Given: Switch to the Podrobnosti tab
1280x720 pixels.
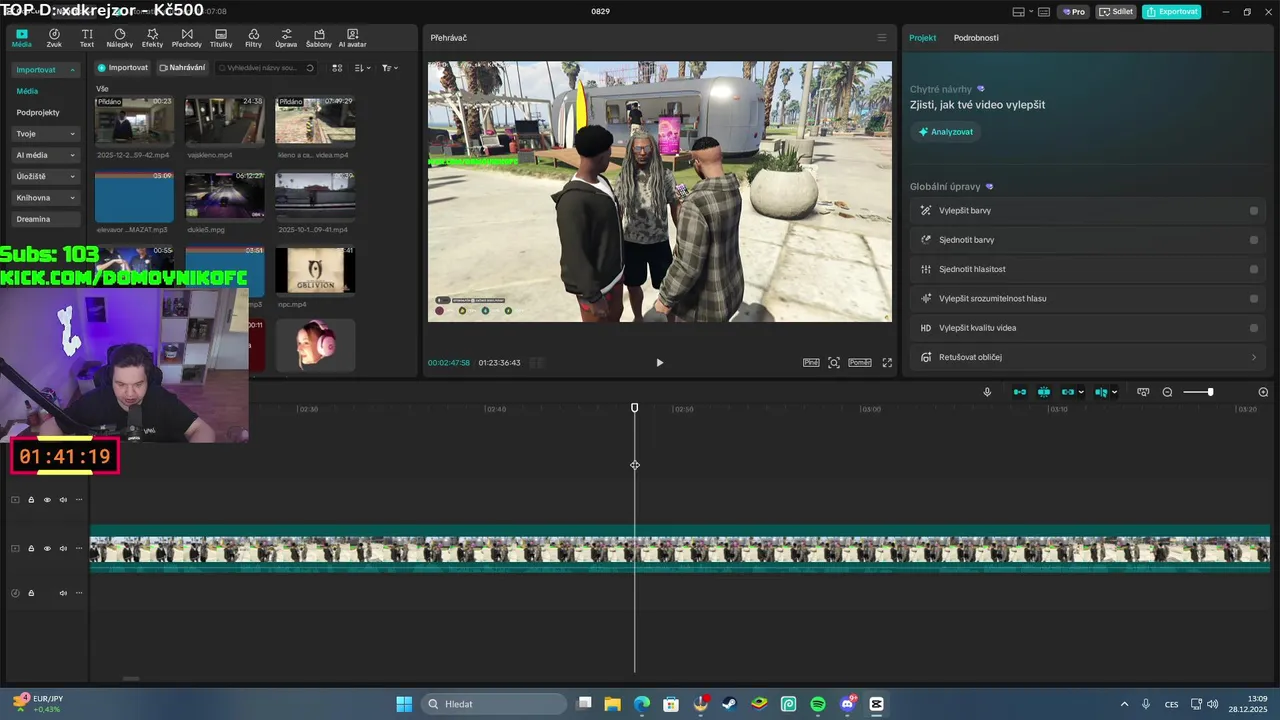Looking at the screenshot, I should [x=976, y=38].
